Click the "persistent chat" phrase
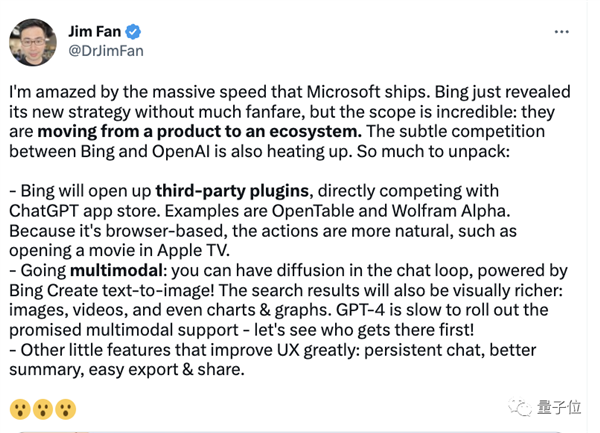The height and width of the screenshot is (433, 600). click(x=411, y=347)
